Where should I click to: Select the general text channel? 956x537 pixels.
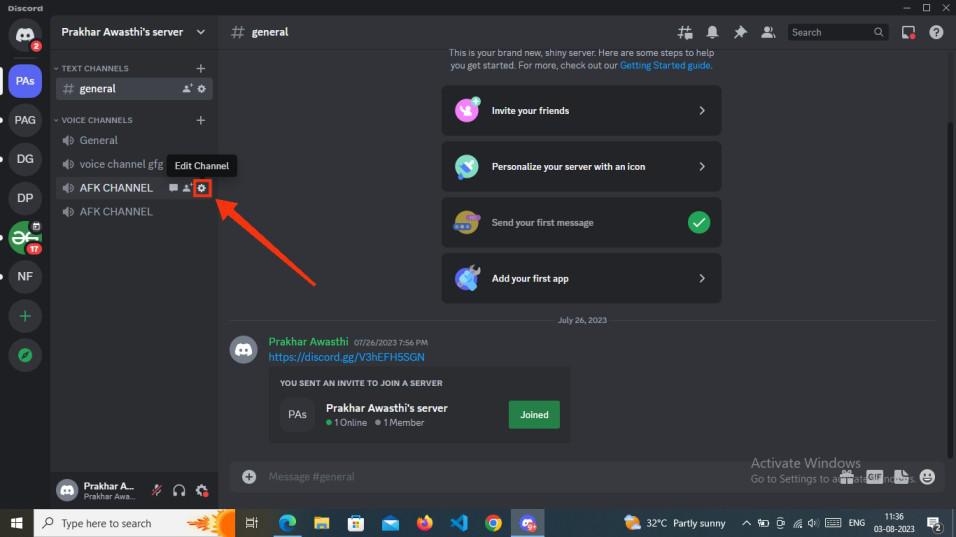tap(134, 88)
